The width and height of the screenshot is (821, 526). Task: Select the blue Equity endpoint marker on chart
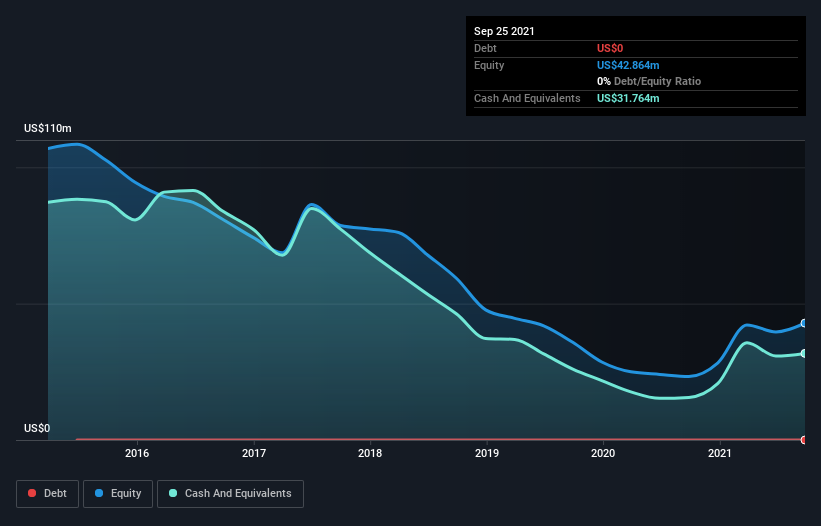pos(804,323)
